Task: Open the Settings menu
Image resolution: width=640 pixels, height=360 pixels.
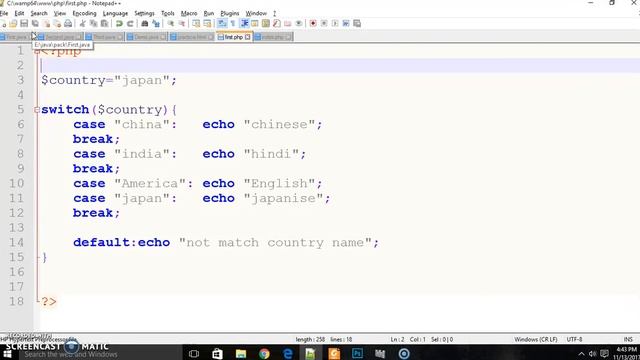Action: point(144,13)
